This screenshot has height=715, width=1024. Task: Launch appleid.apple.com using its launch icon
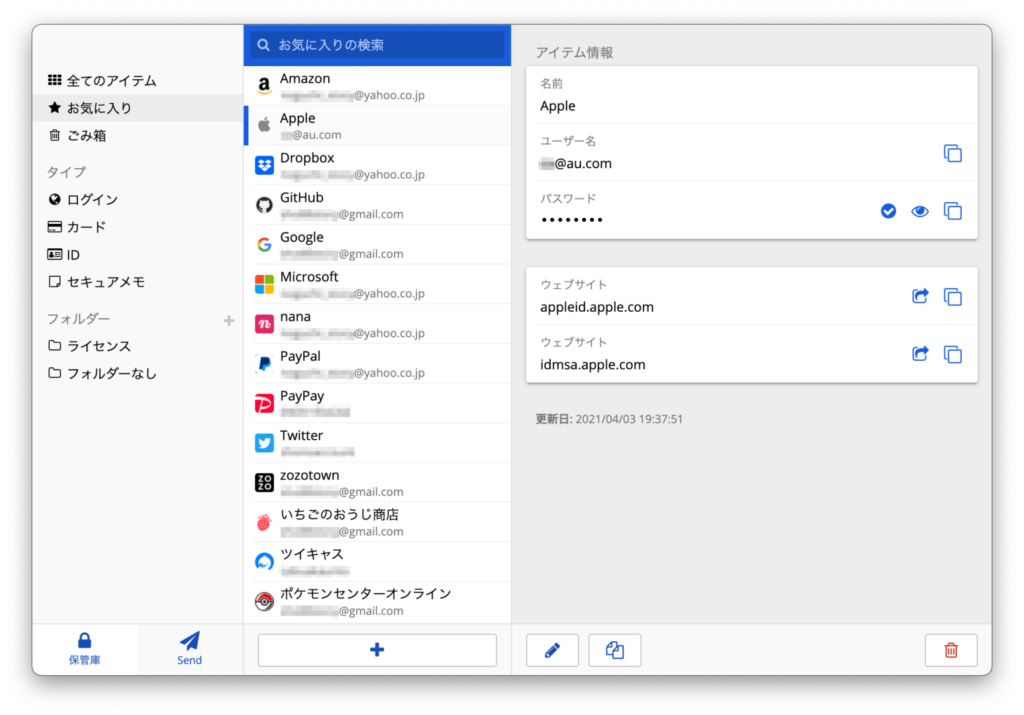(920, 296)
